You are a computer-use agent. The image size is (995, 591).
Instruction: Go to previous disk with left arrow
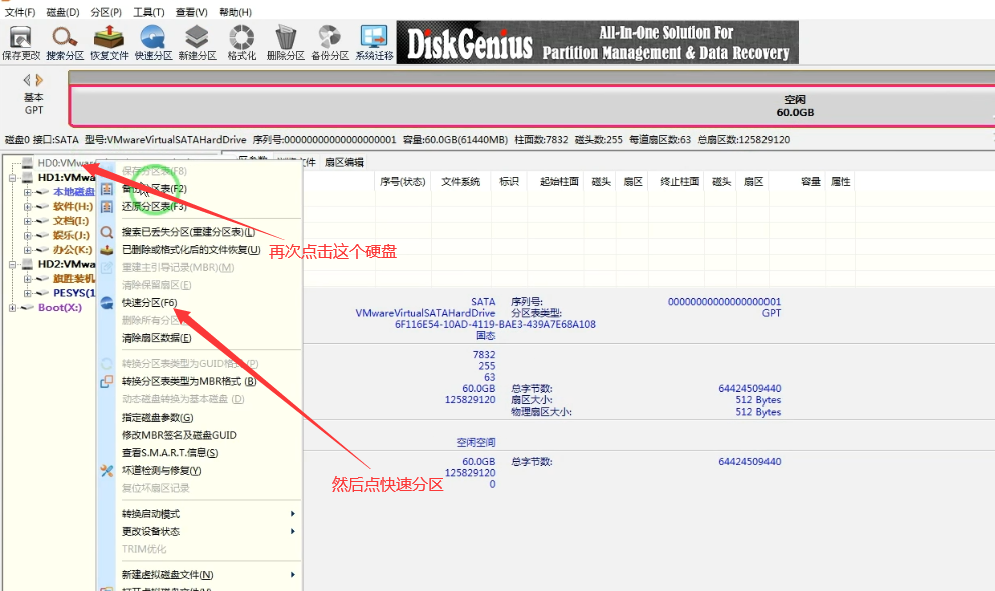pos(27,80)
